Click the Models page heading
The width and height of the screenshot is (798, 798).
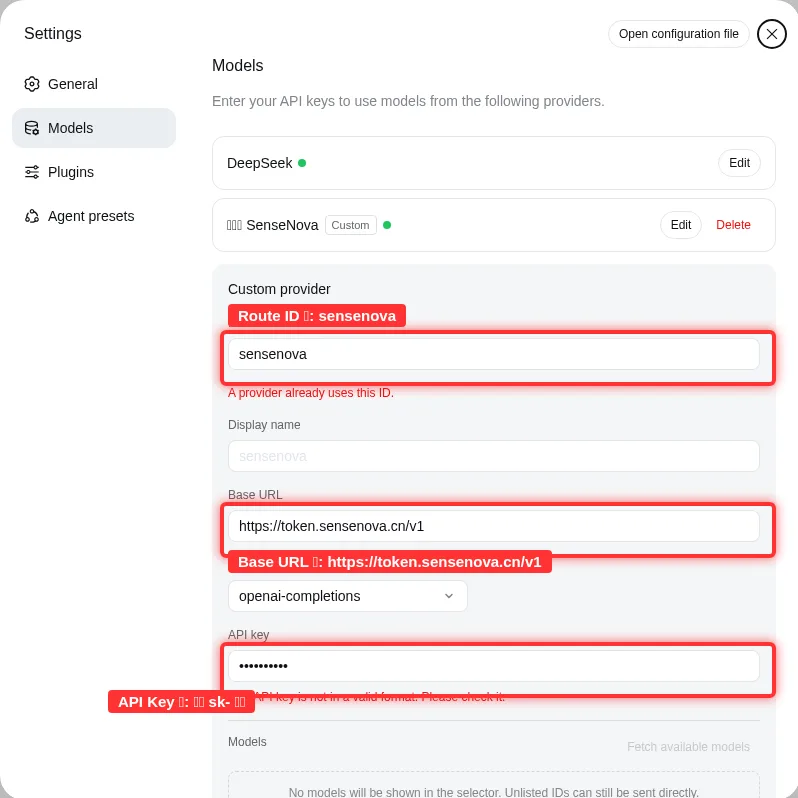[x=237, y=65]
